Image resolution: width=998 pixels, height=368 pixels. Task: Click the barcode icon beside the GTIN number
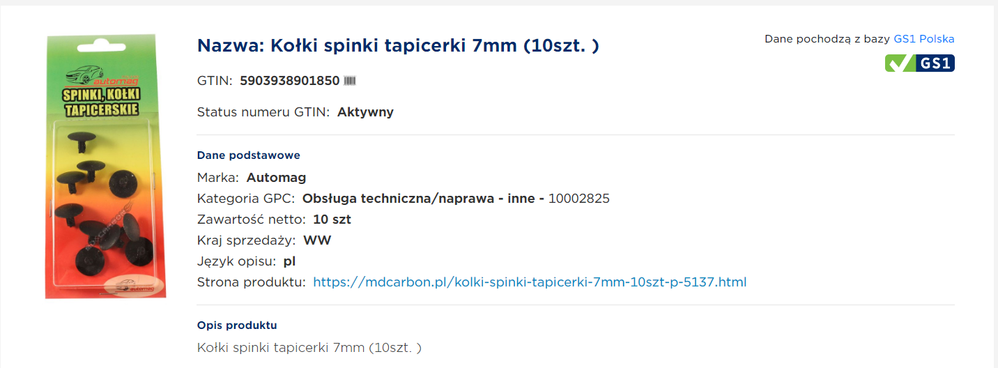(x=351, y=81)
